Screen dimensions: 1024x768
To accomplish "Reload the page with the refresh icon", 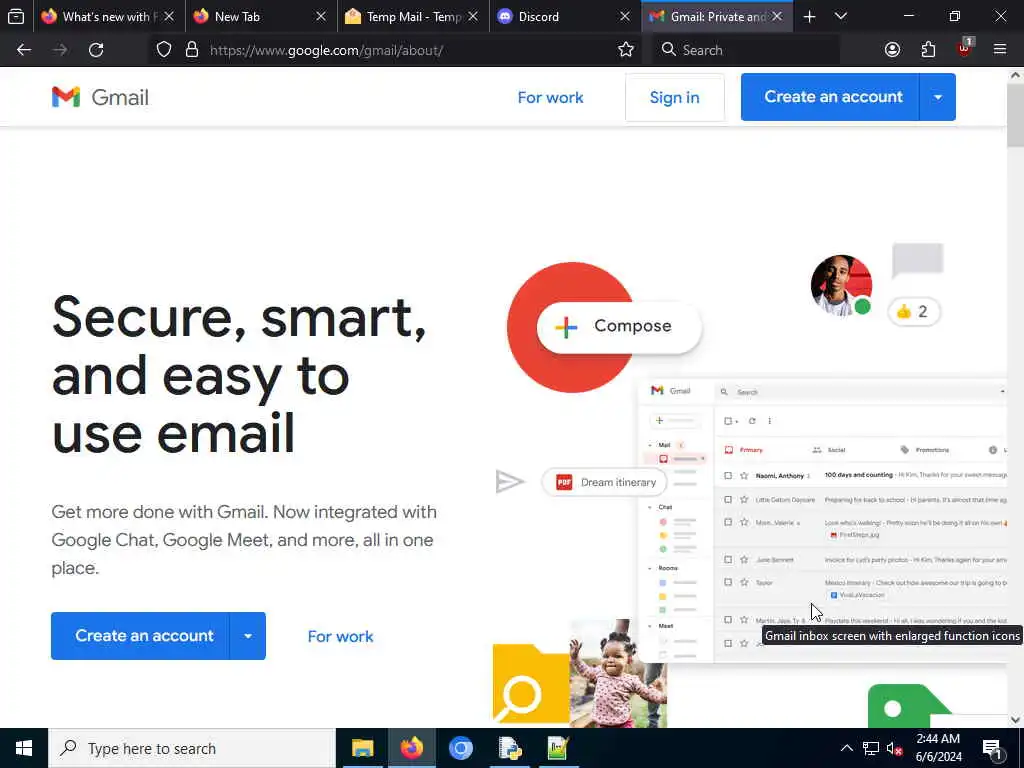I will pyautogui.click(x=96, y=50).
